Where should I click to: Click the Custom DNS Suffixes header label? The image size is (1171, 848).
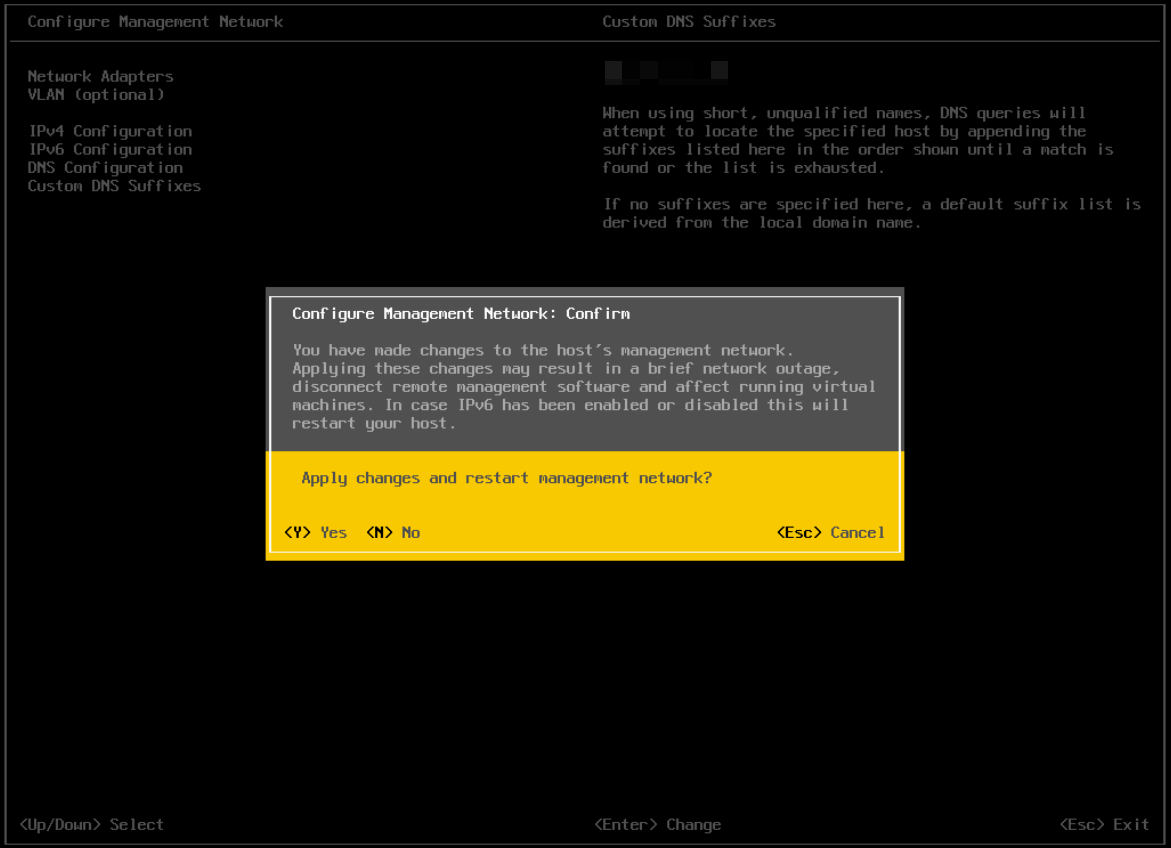click(689, 21)
